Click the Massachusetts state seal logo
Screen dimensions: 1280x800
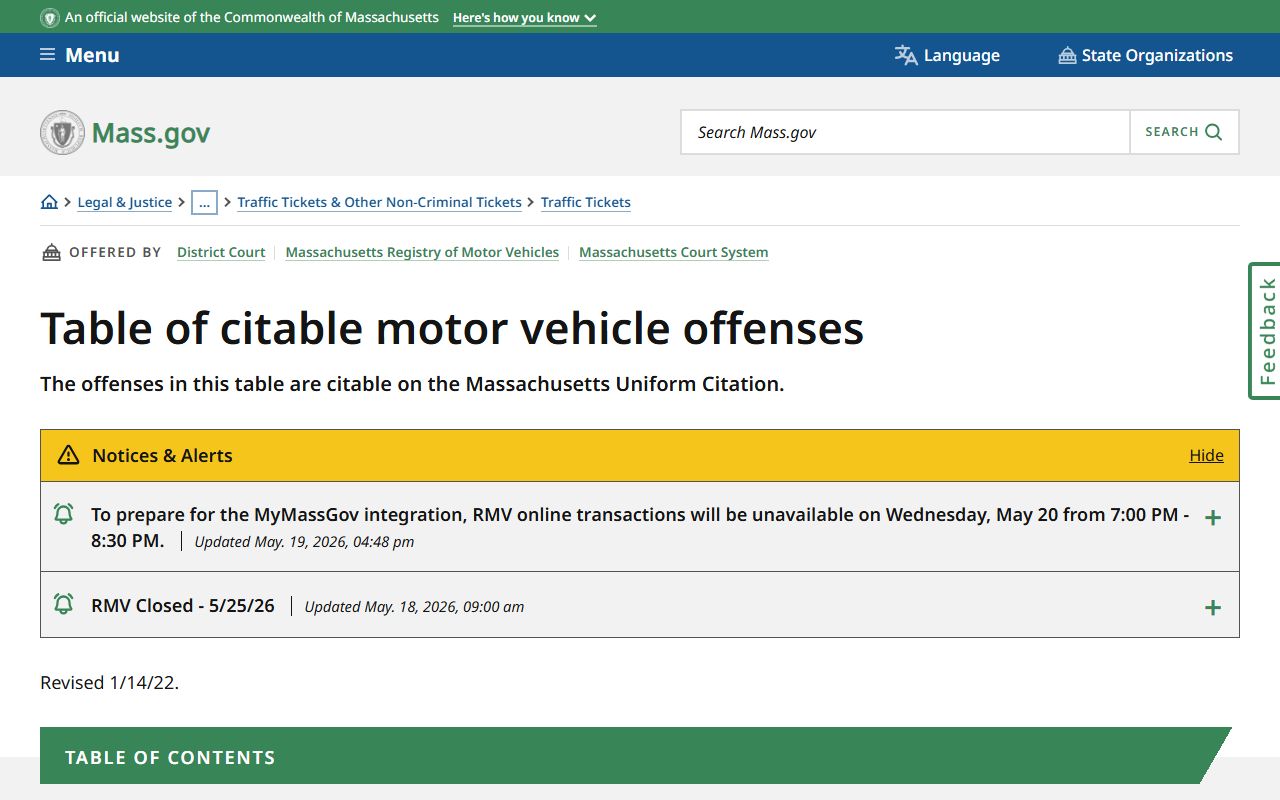[62, 132]
